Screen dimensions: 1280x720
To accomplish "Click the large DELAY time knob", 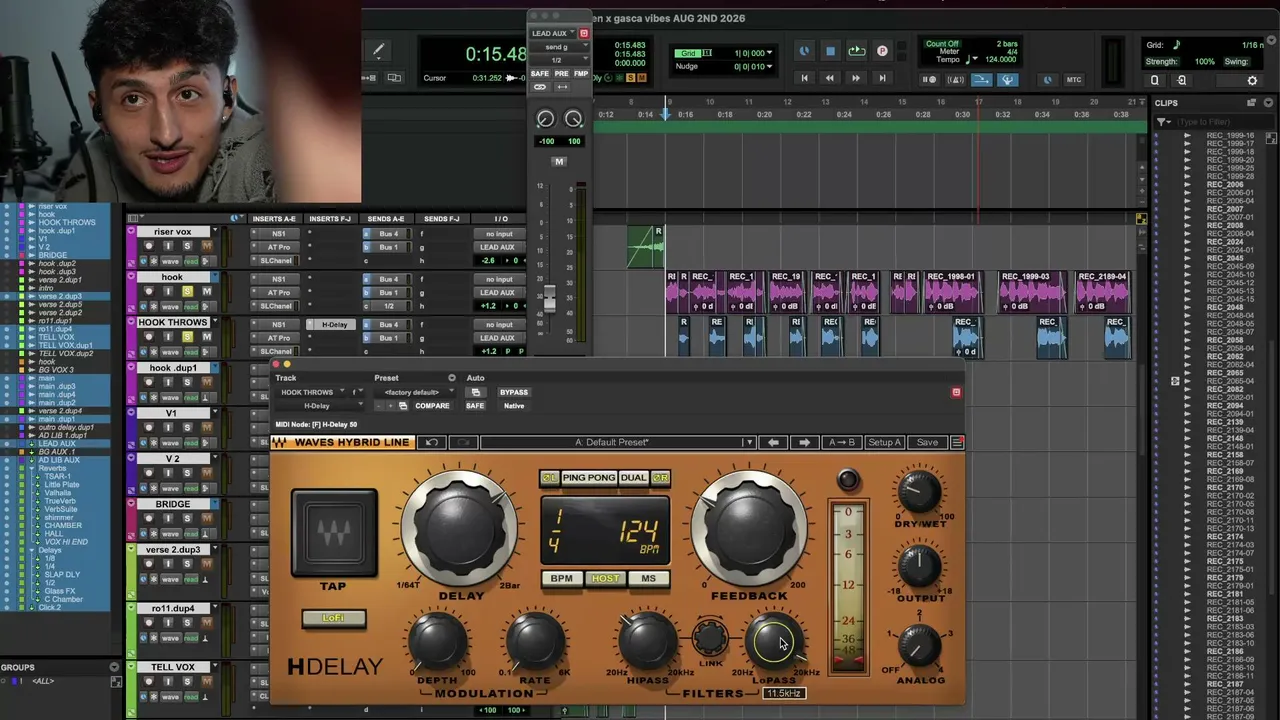I will tap(460, 530).
